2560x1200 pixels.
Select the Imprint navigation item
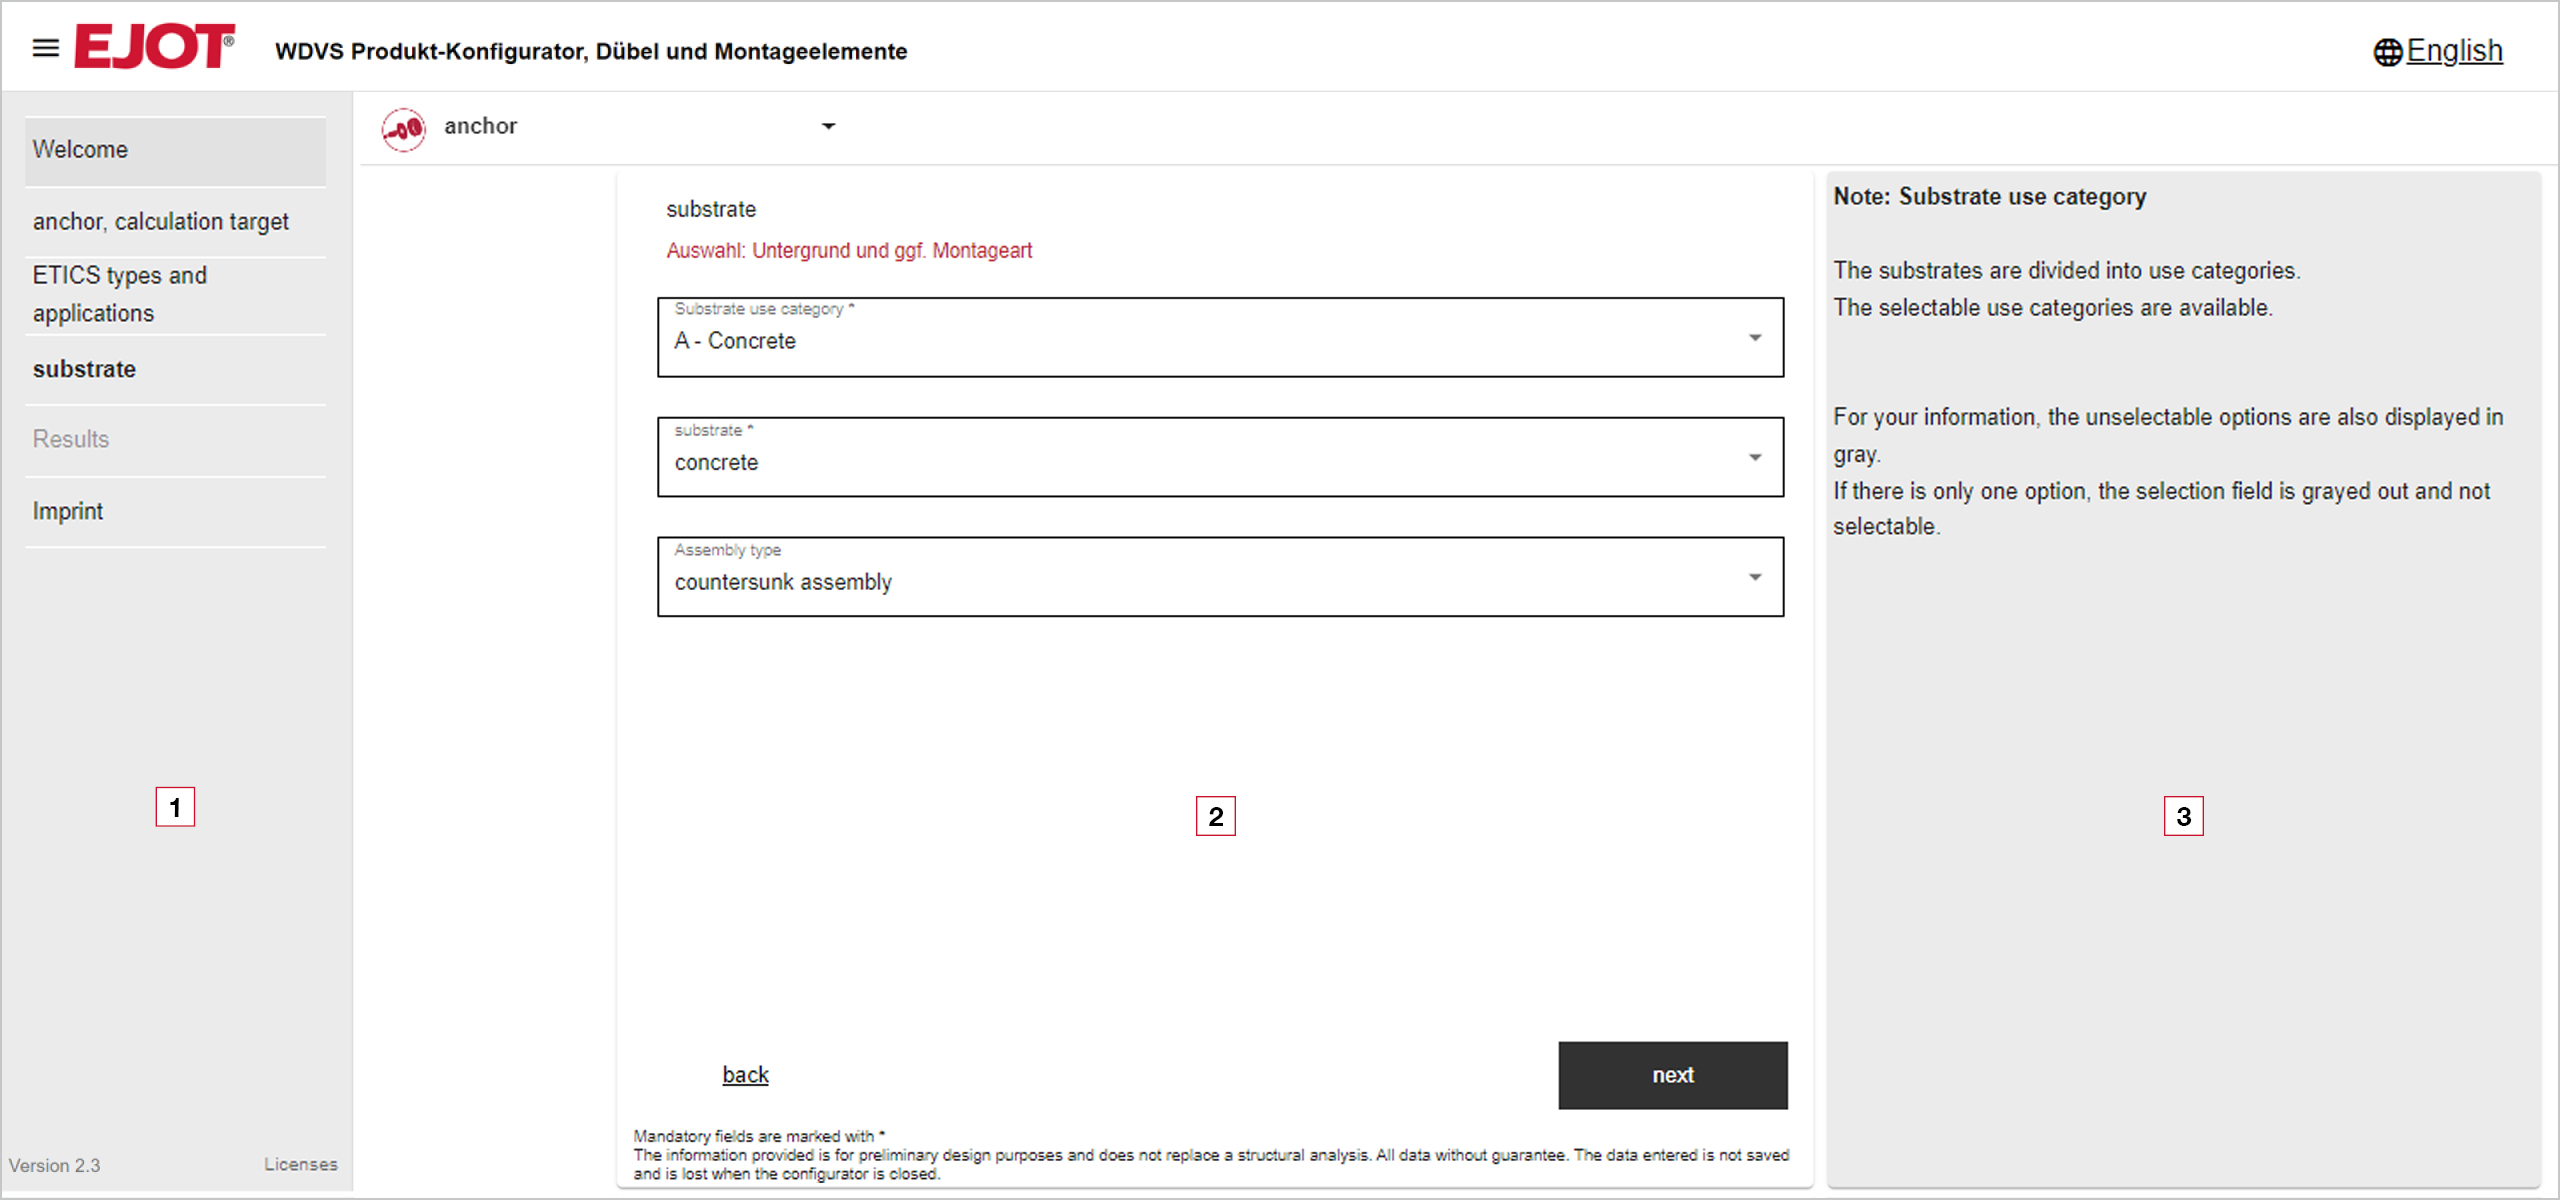(x=67, y=511)
